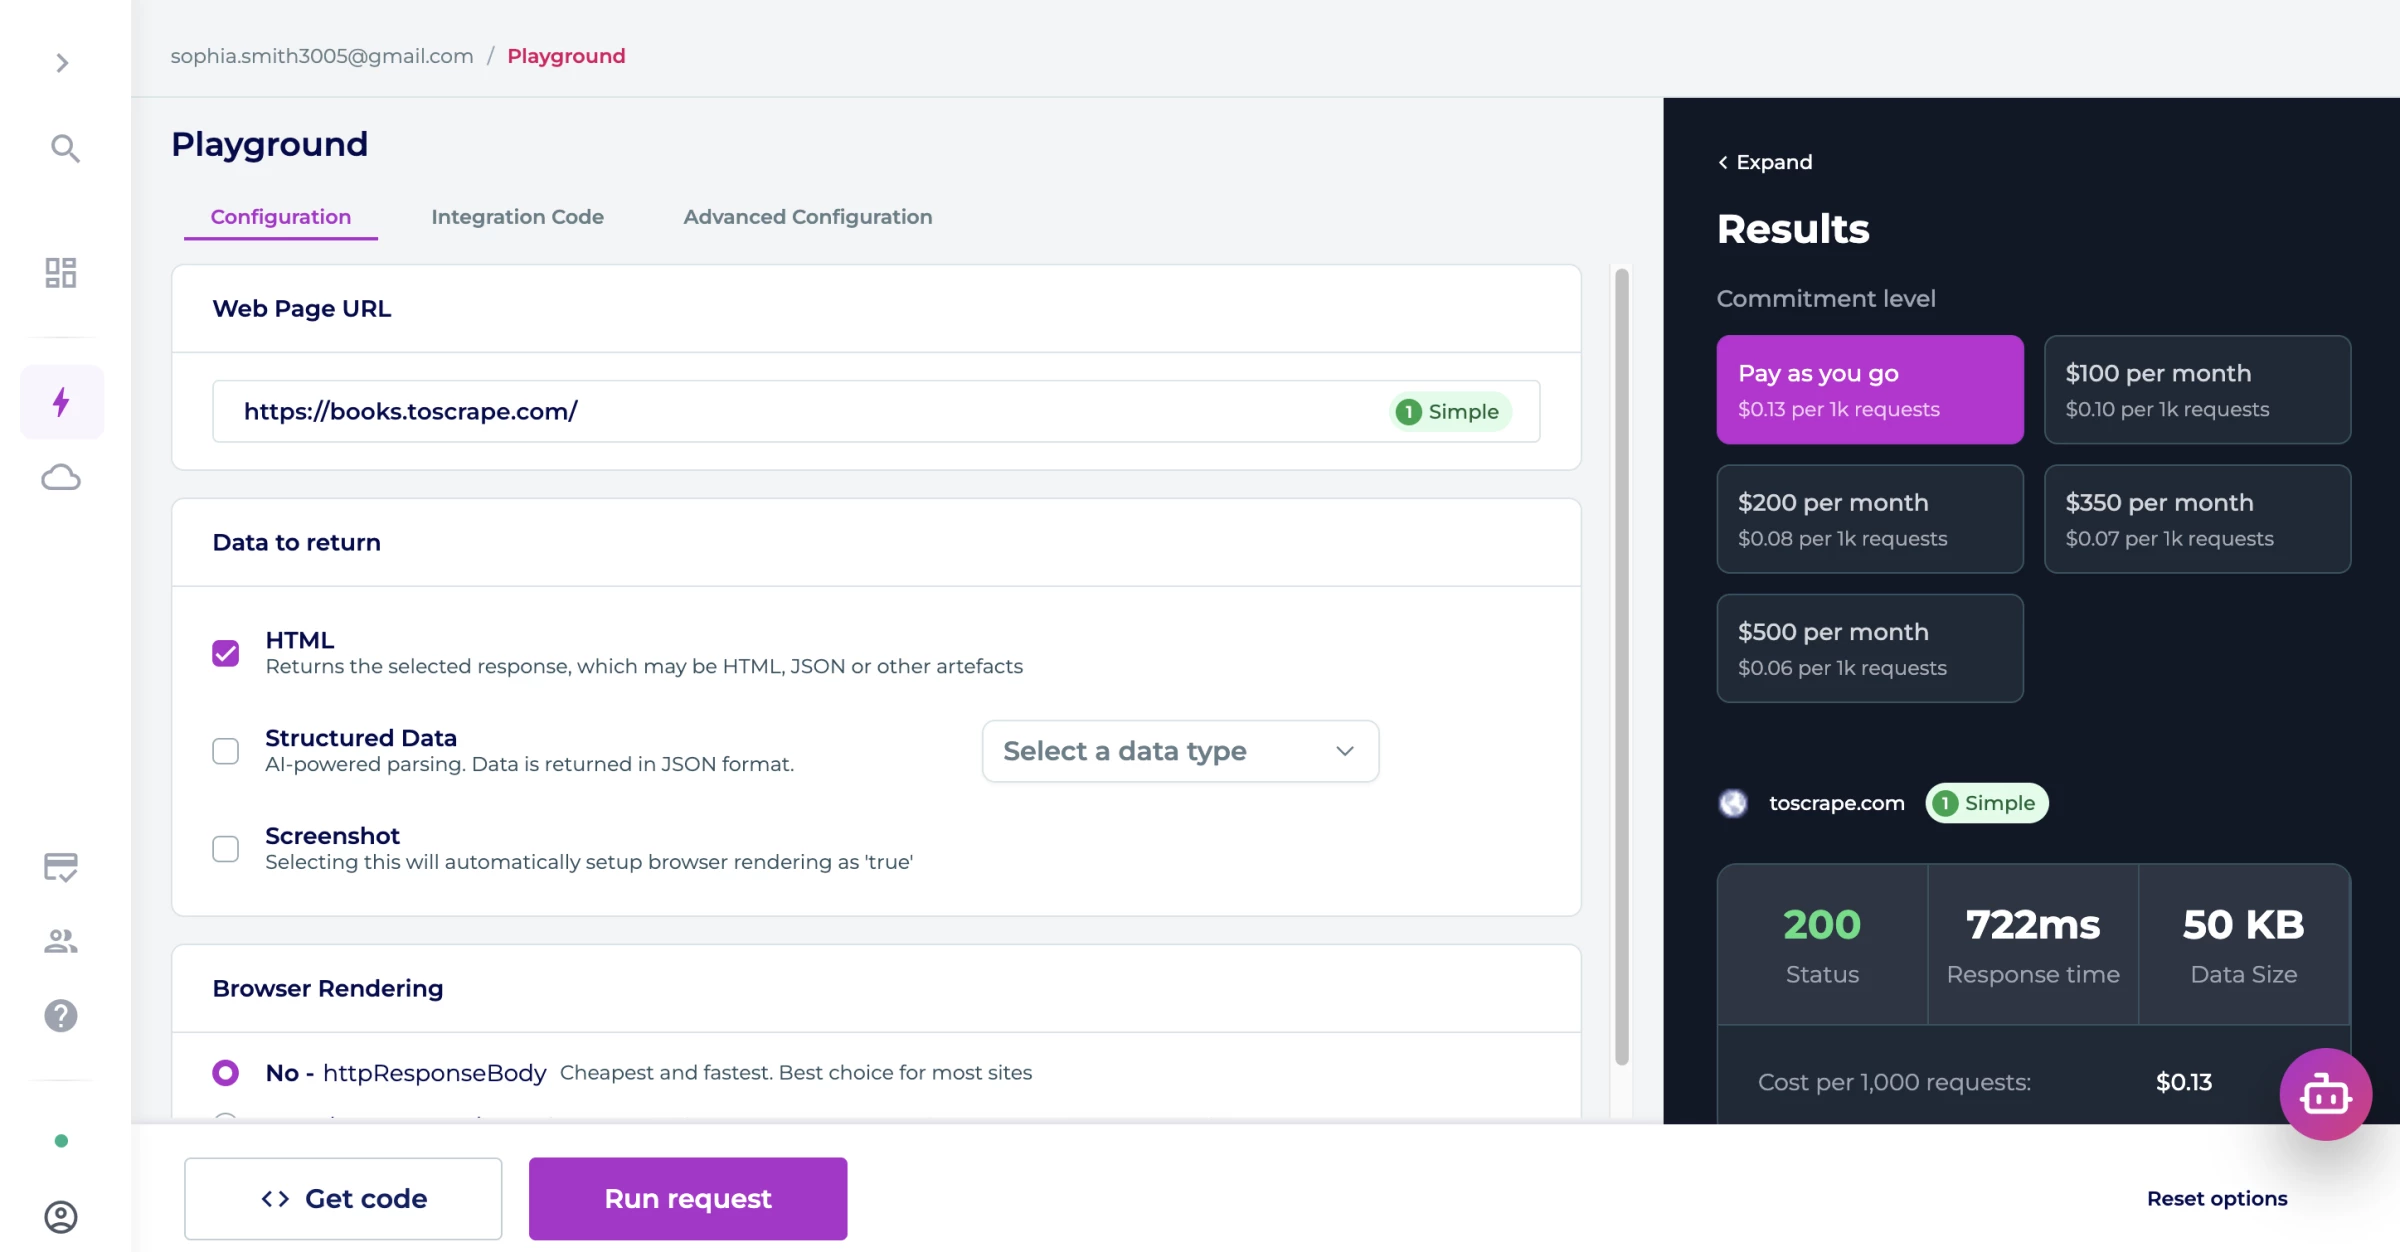The image size is (2400, 1252).
Task: Enable the Structured Data checkbox
Action: [x=226, y=751]
